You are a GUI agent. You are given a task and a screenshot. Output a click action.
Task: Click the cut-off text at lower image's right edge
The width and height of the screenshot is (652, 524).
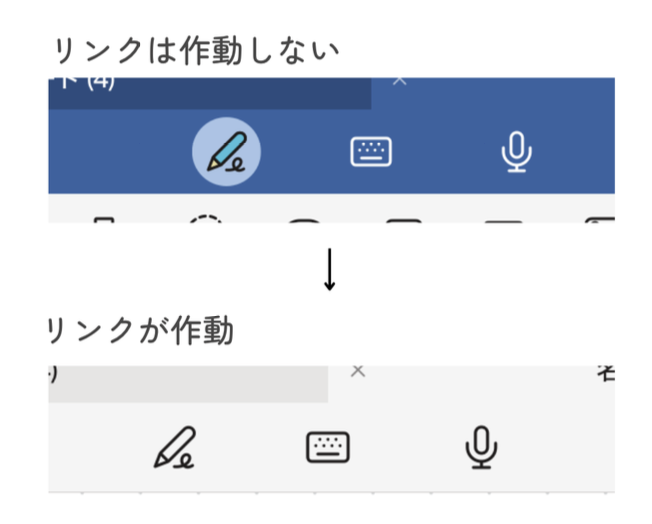point(605,374)
